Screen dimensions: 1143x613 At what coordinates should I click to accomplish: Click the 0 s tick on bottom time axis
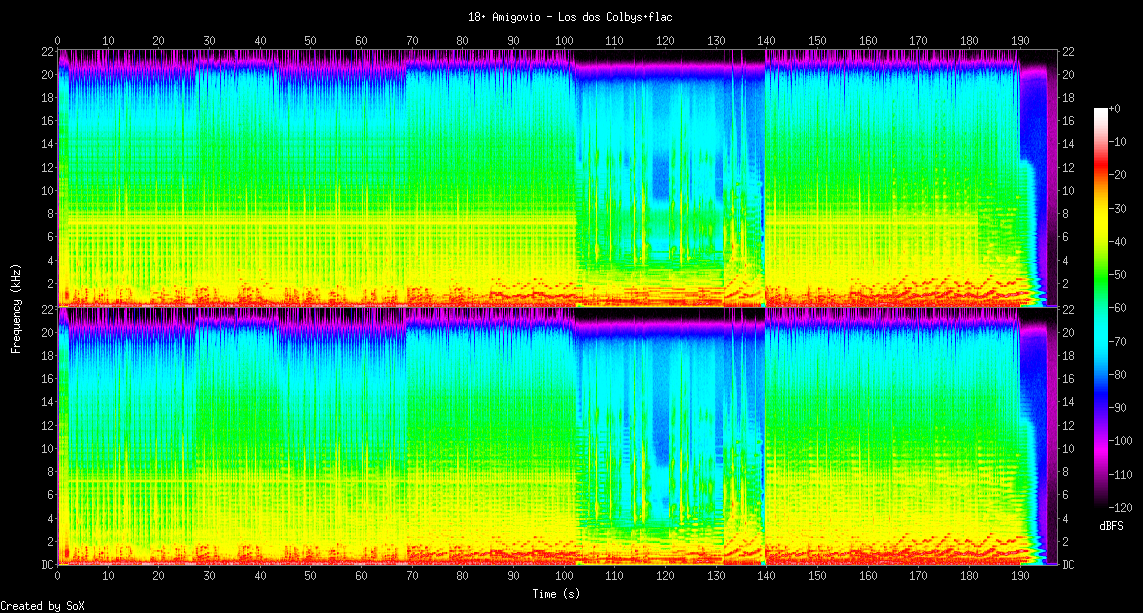pyautogui.click(x=58, y=577)
